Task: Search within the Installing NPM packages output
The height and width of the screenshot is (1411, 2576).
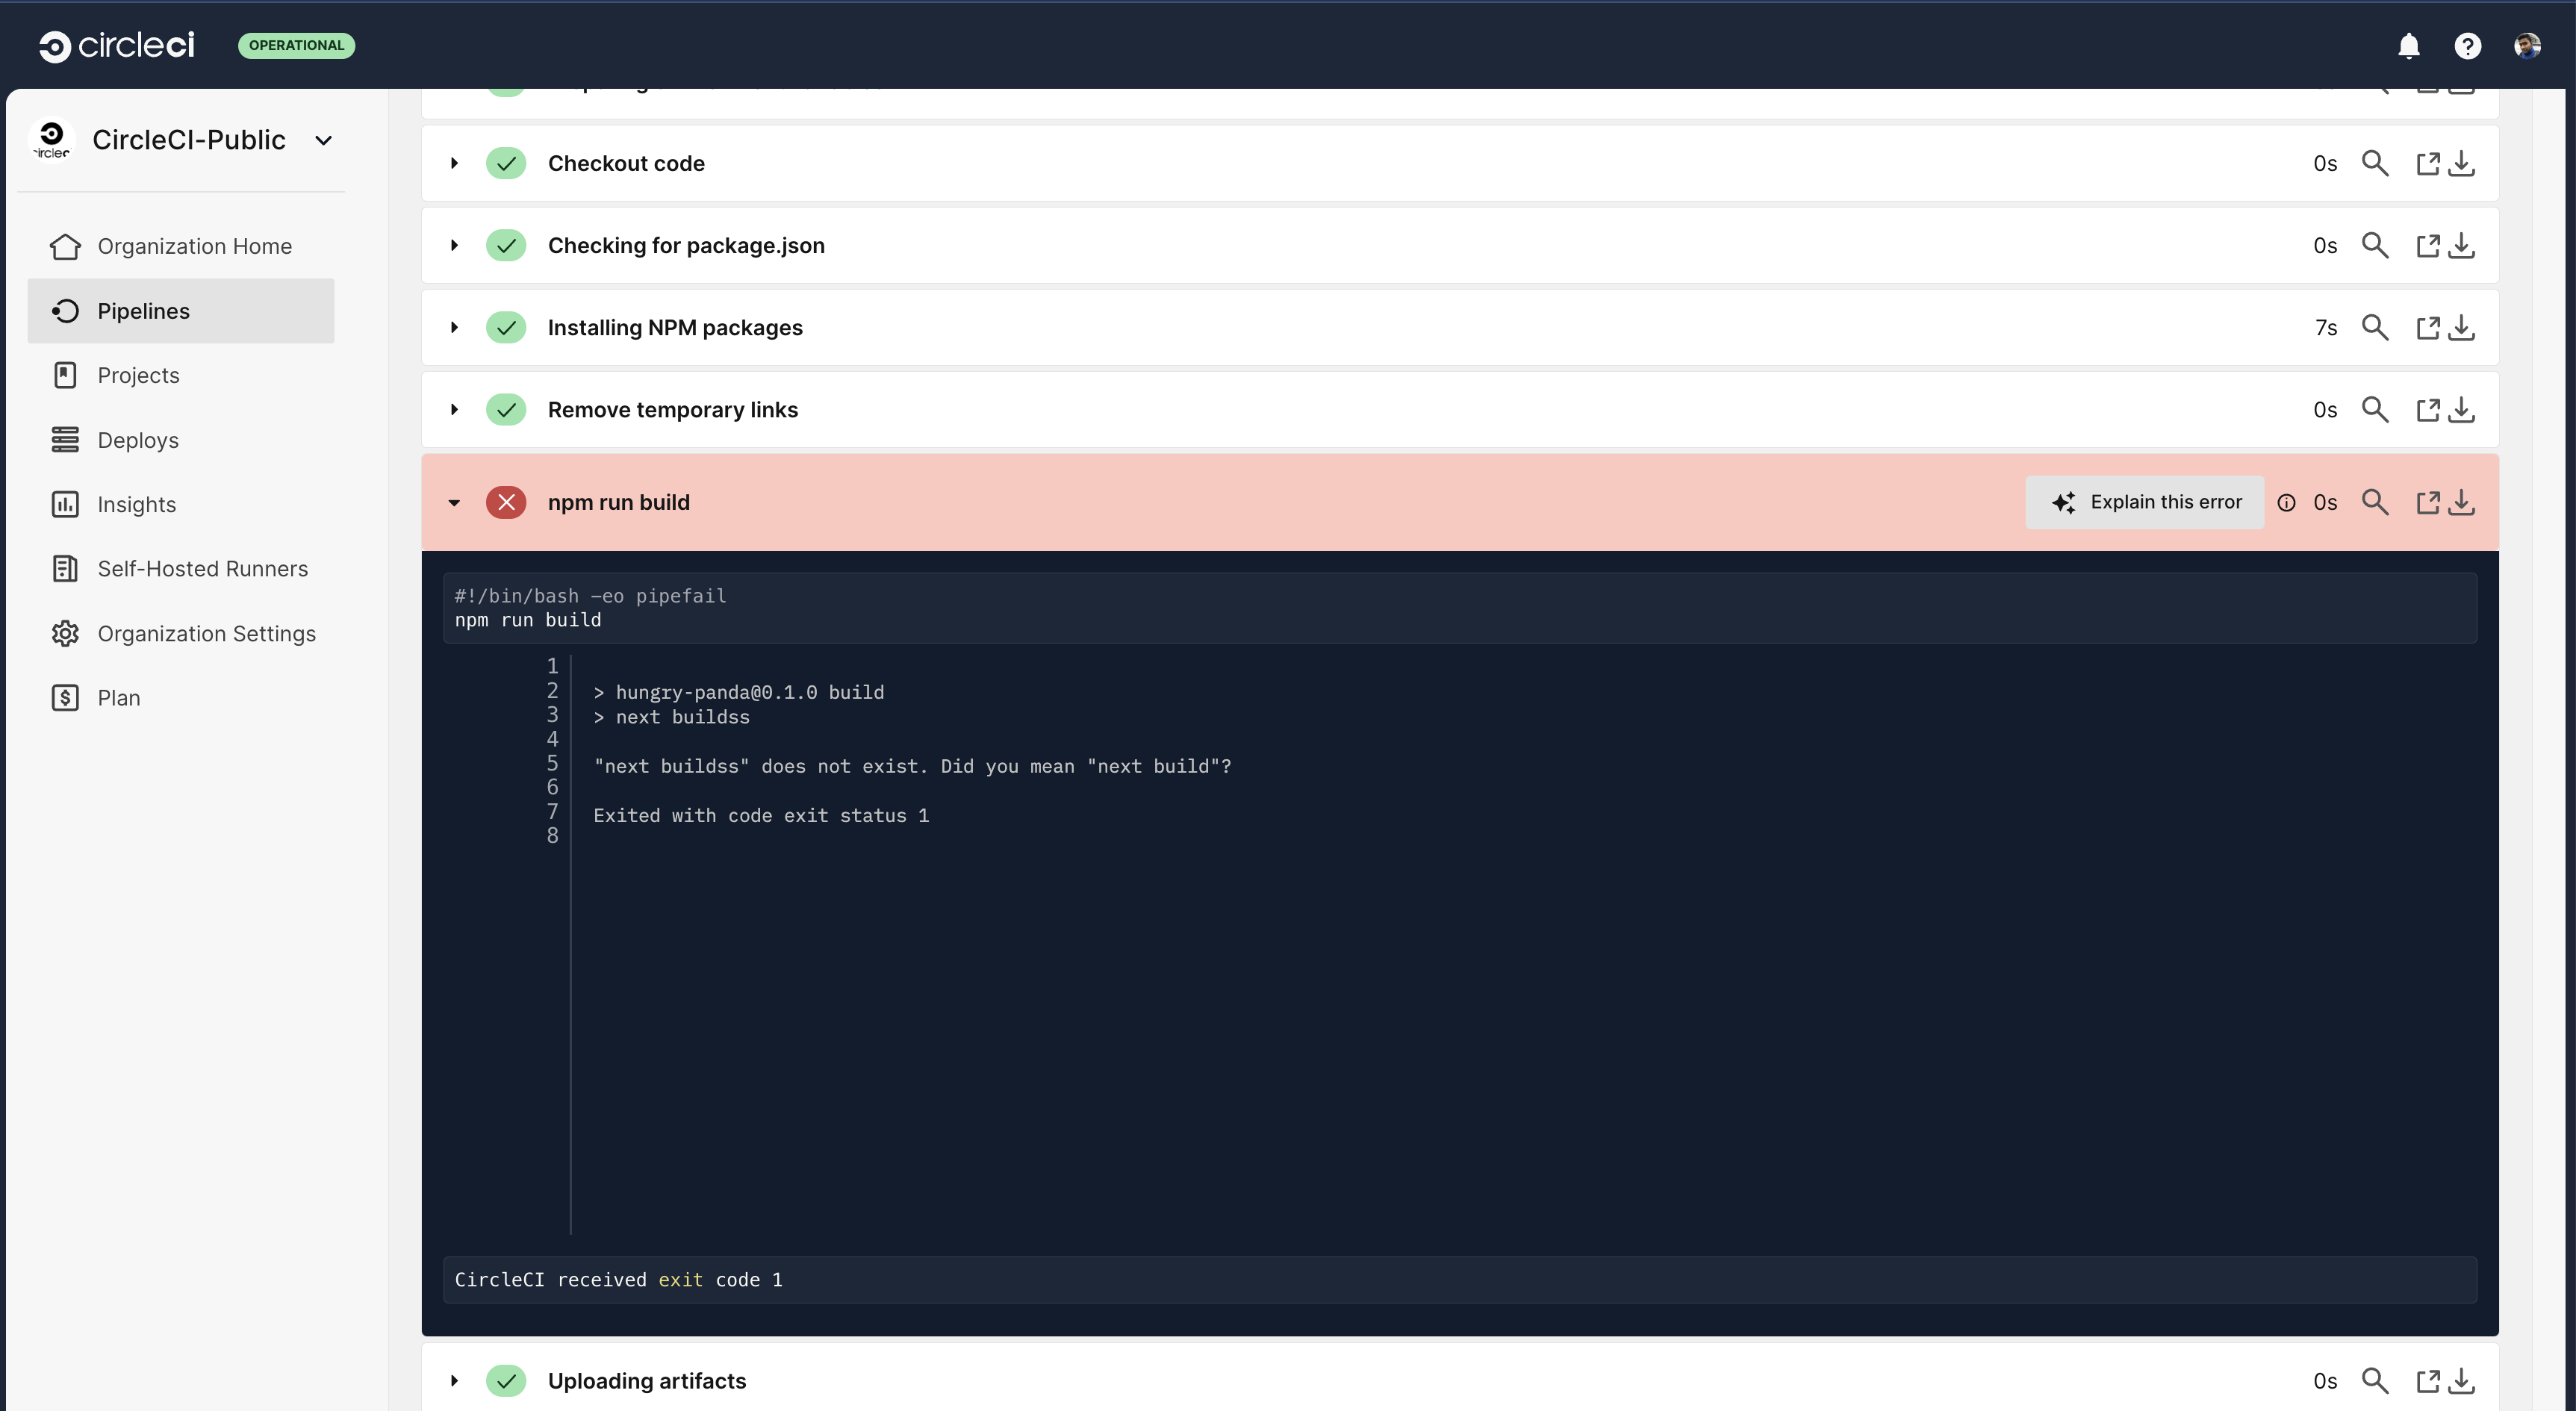Action: click(2376, 327)
